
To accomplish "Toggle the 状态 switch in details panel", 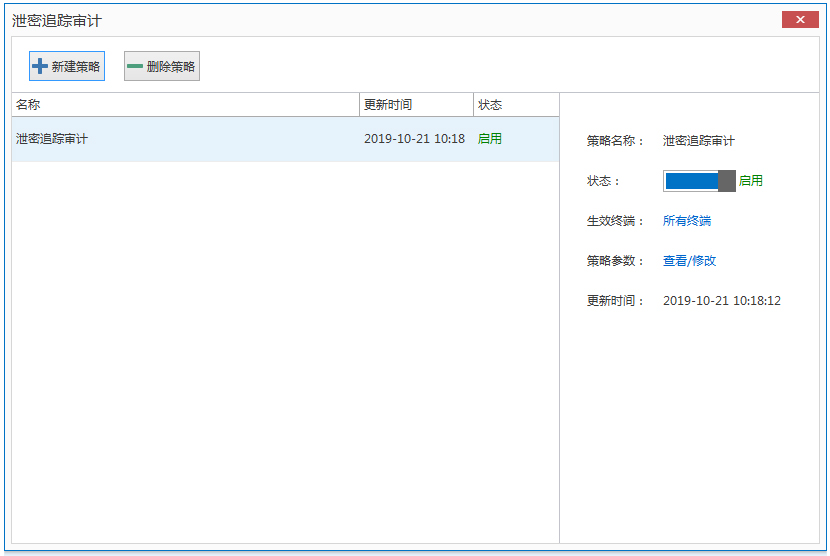I will click(x=699, y=181).
